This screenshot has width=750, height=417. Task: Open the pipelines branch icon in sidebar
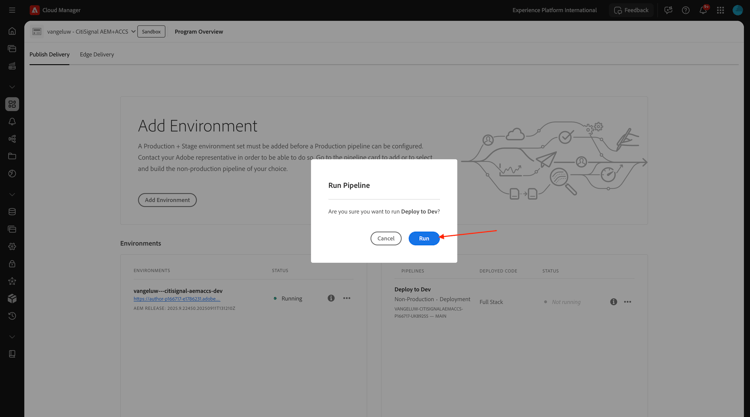point(12,139)
